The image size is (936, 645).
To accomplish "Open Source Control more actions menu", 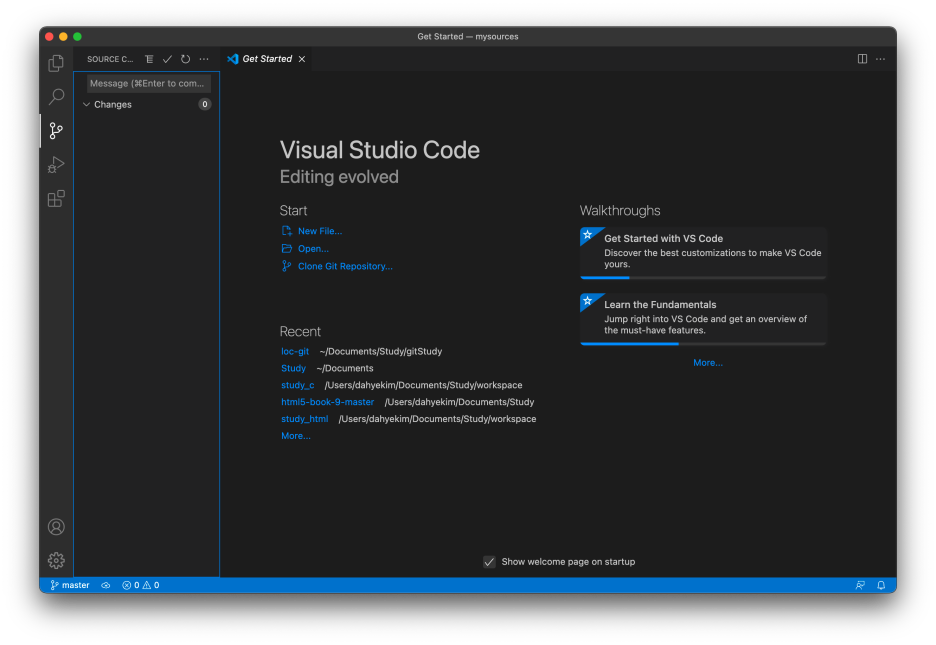I will (204, 59).
